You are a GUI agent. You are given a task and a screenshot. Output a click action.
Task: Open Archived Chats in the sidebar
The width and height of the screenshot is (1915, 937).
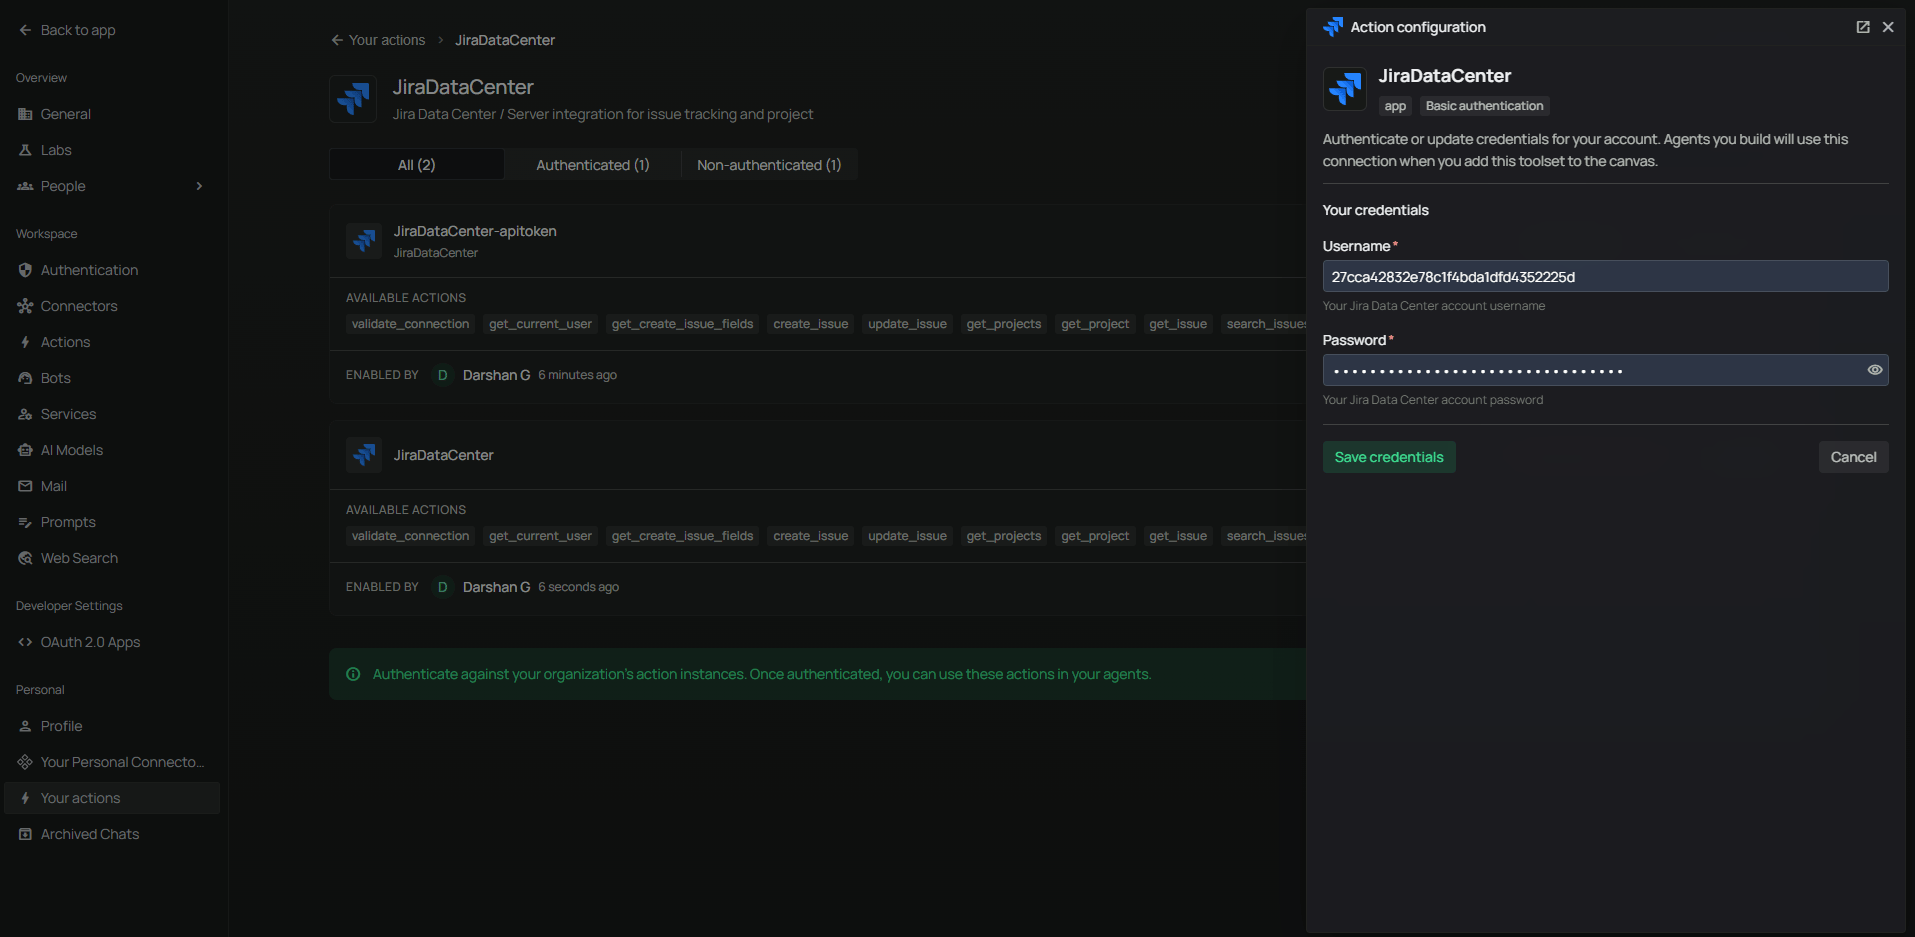pos(112,834)
